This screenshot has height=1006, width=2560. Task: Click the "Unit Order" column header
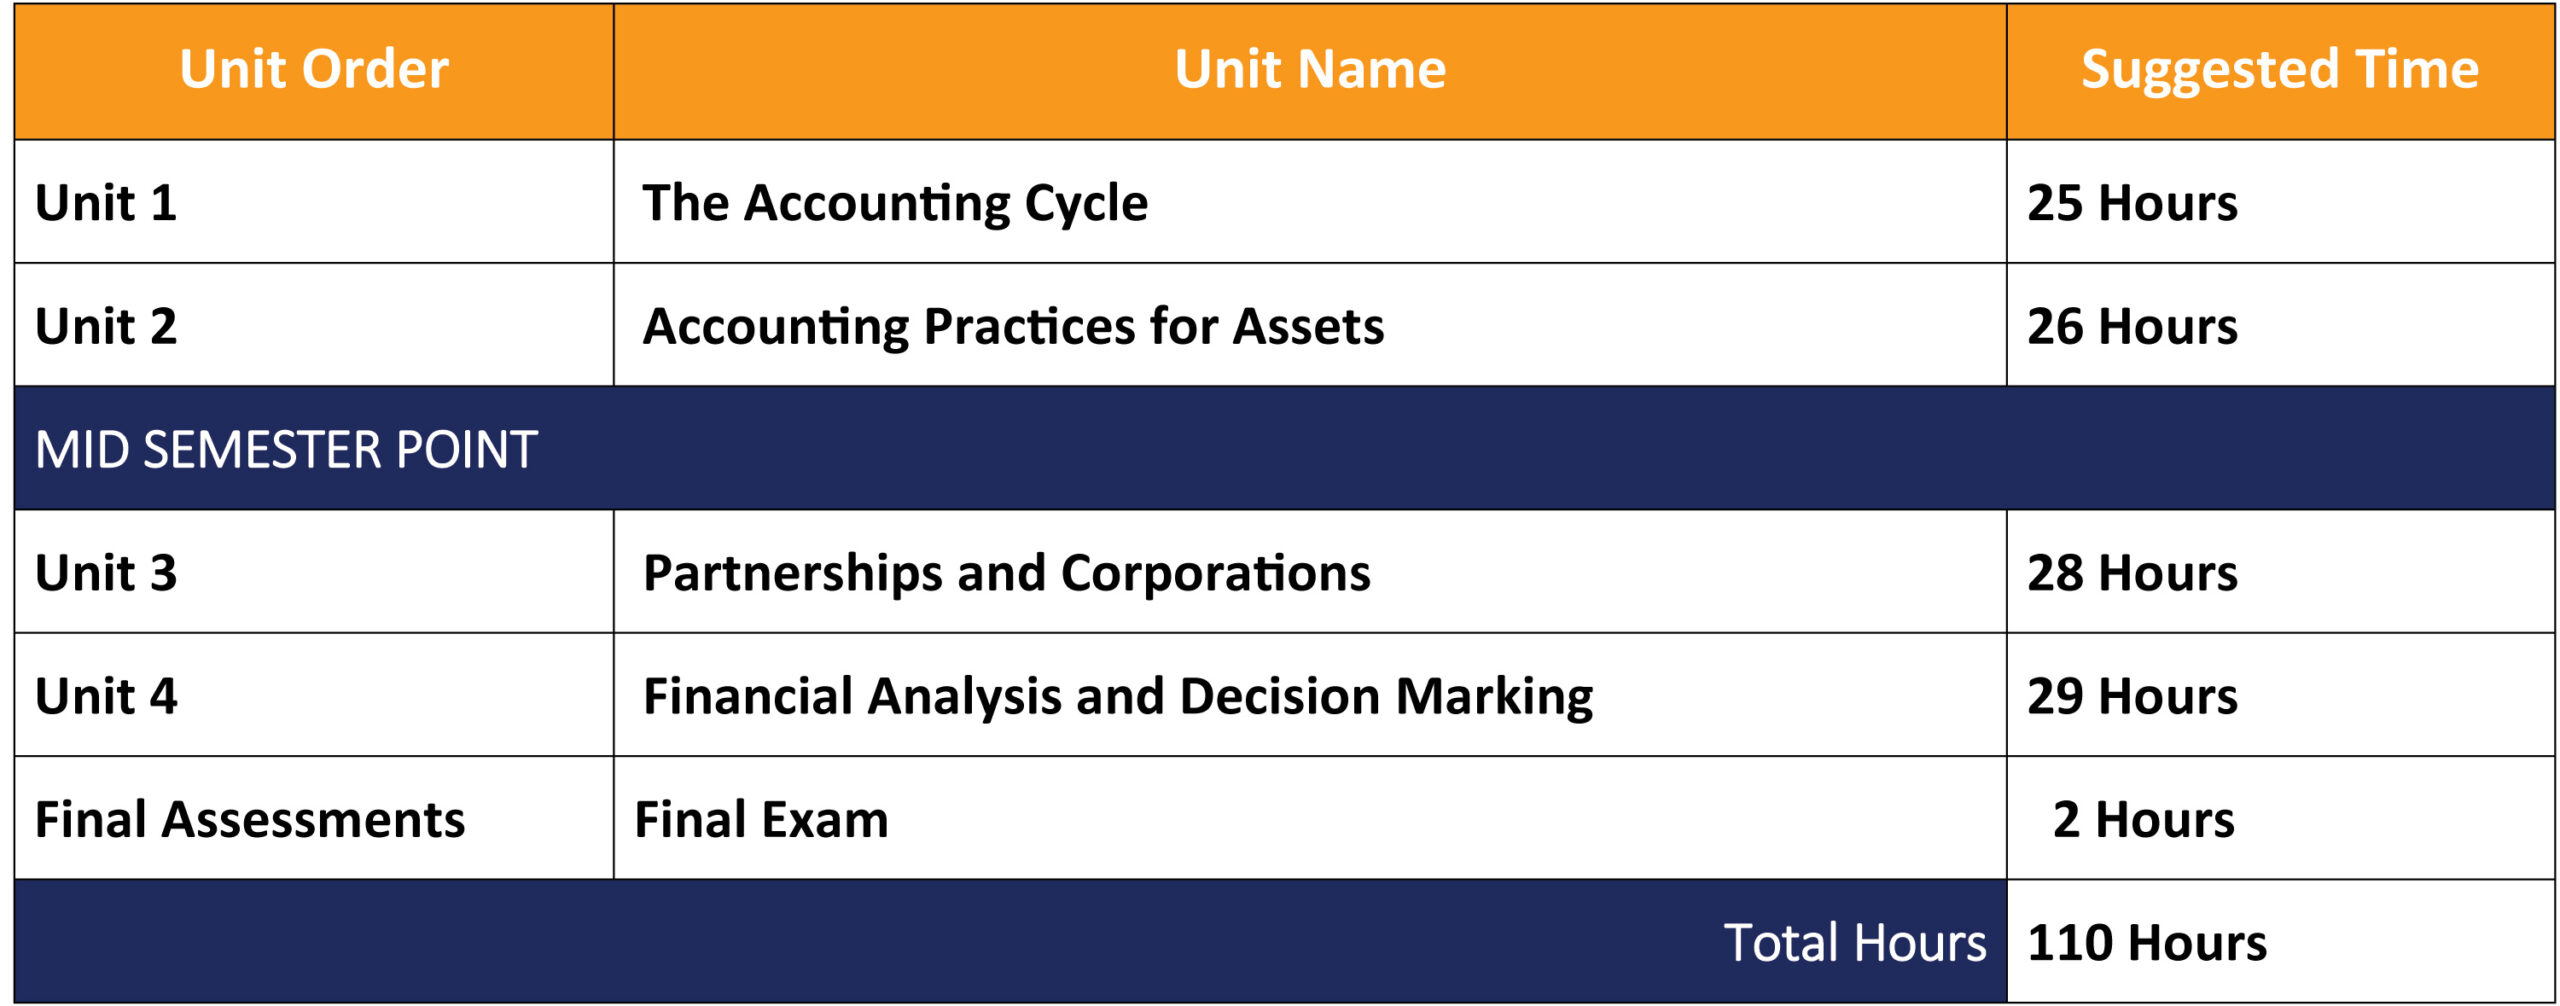(314, 70)
